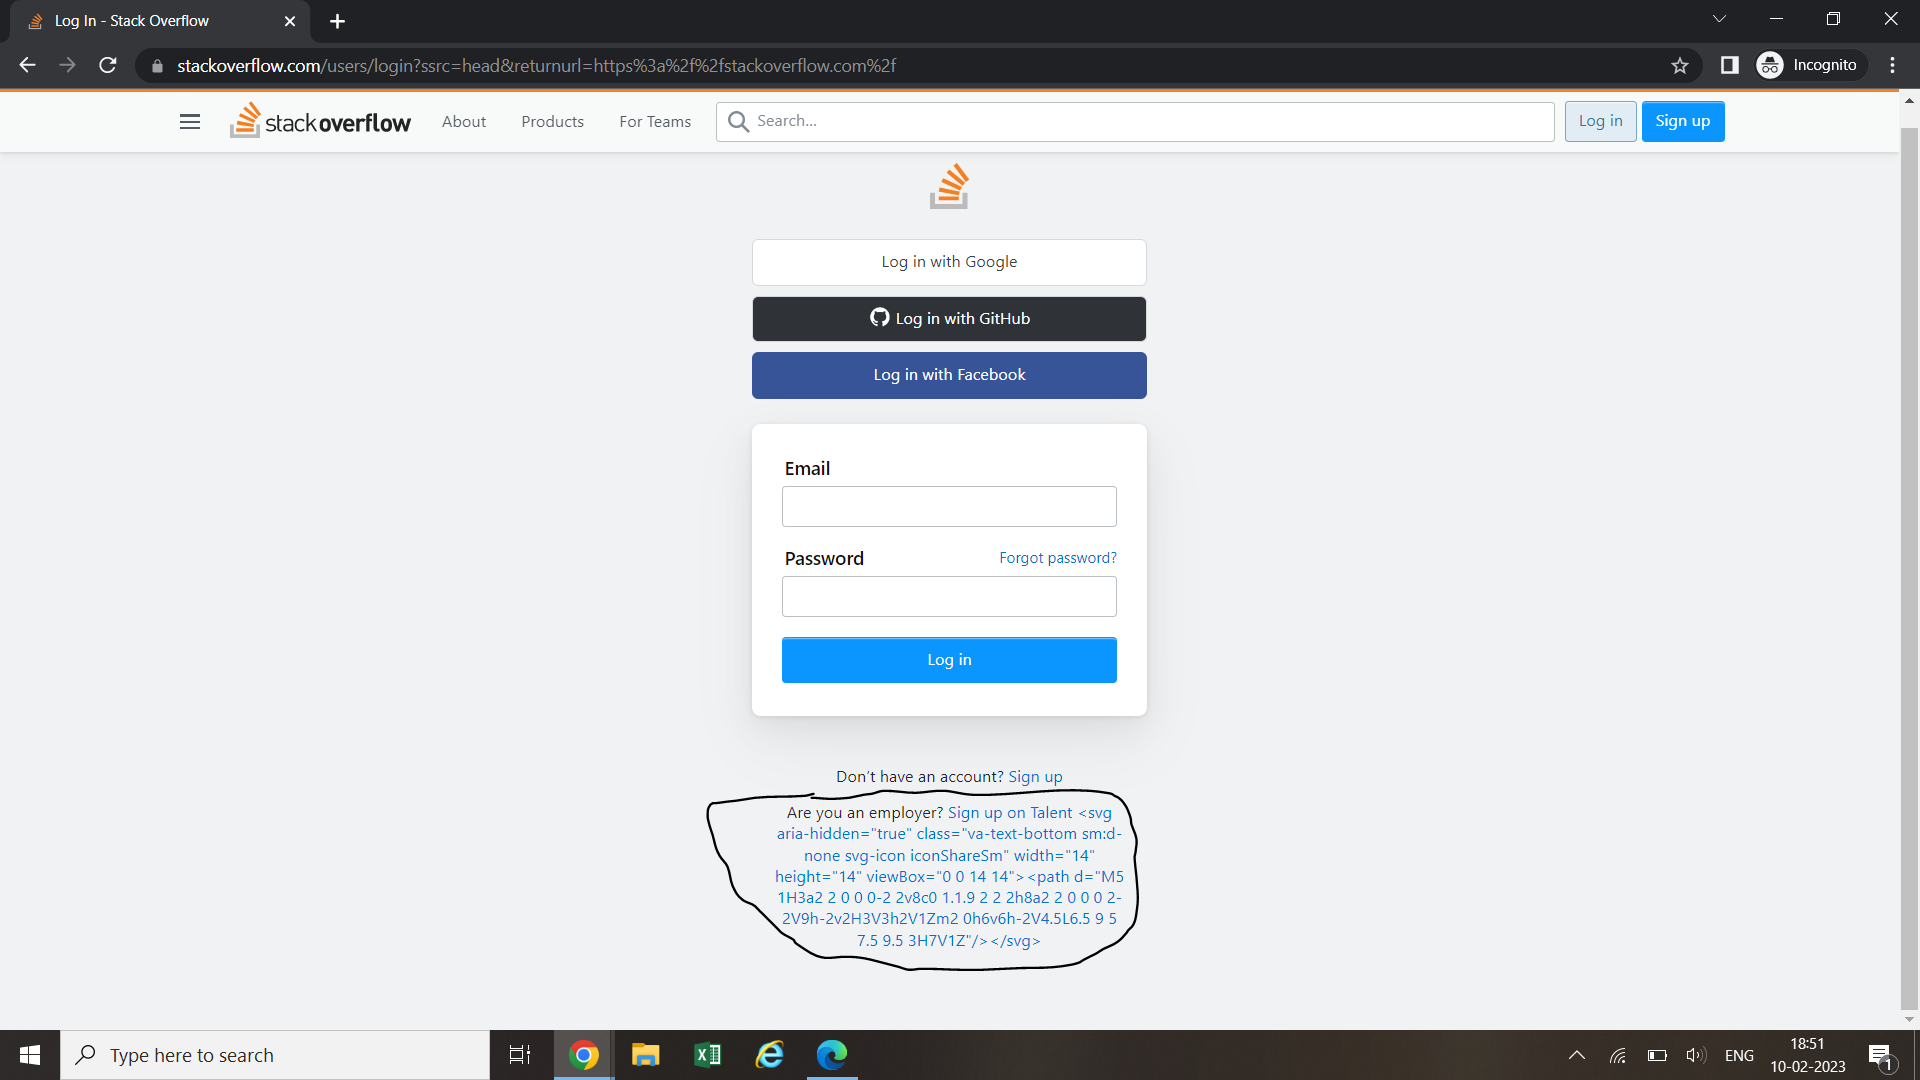
Task: Open the hamburger menu on Stack Overflow
Action: (x=190, y=121)
